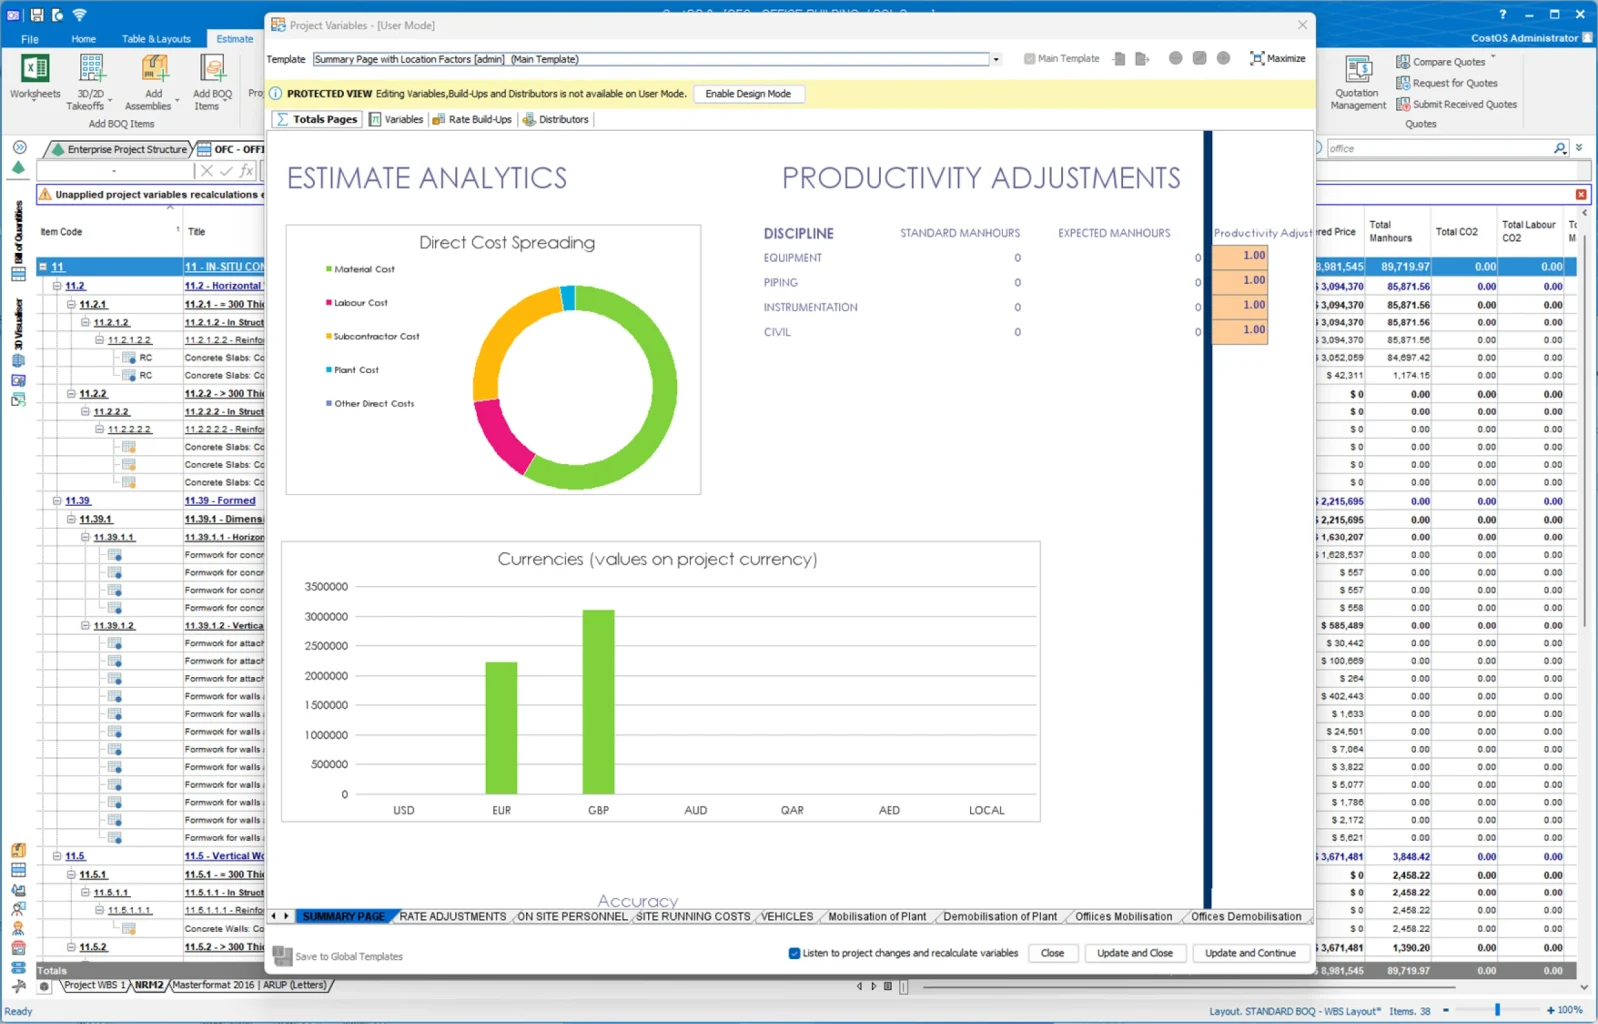Screen dimensions: 1598x1024
Task: Click the airplane icon in left sidebar
Action: coord(18,985)
